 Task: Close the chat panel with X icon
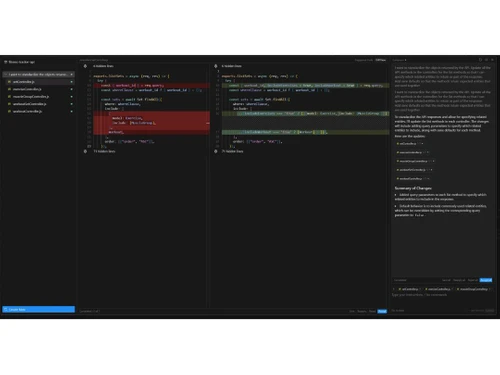[x=492, y=60]
